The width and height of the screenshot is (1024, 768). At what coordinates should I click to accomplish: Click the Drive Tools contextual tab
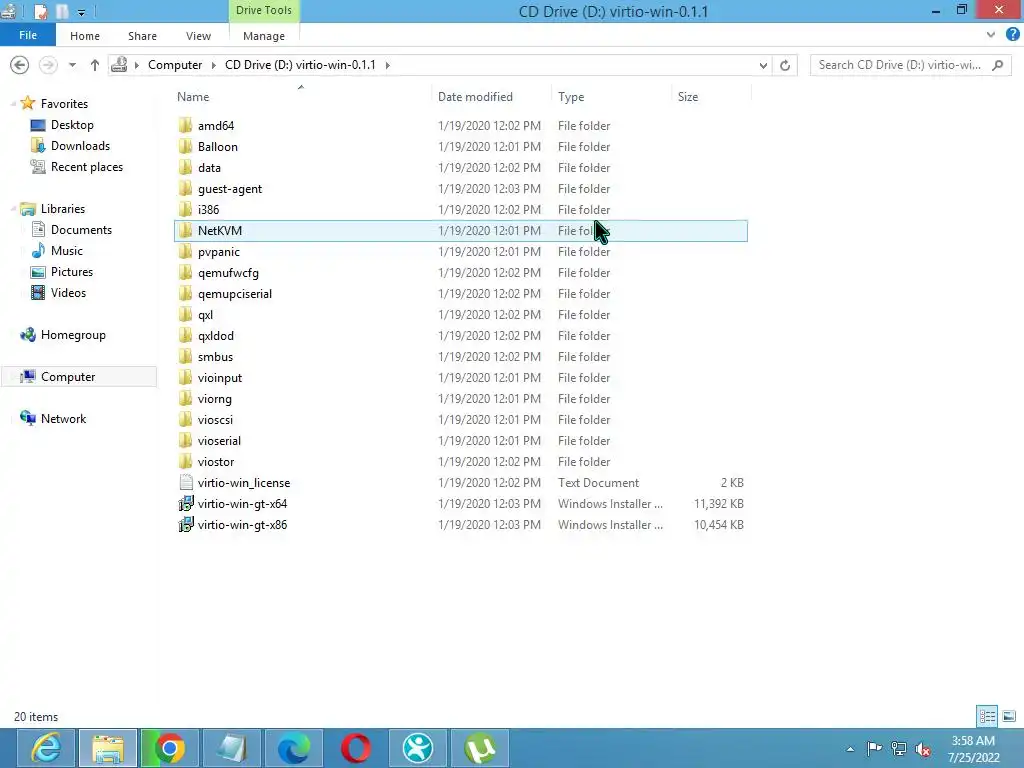(x=264, y=10)
